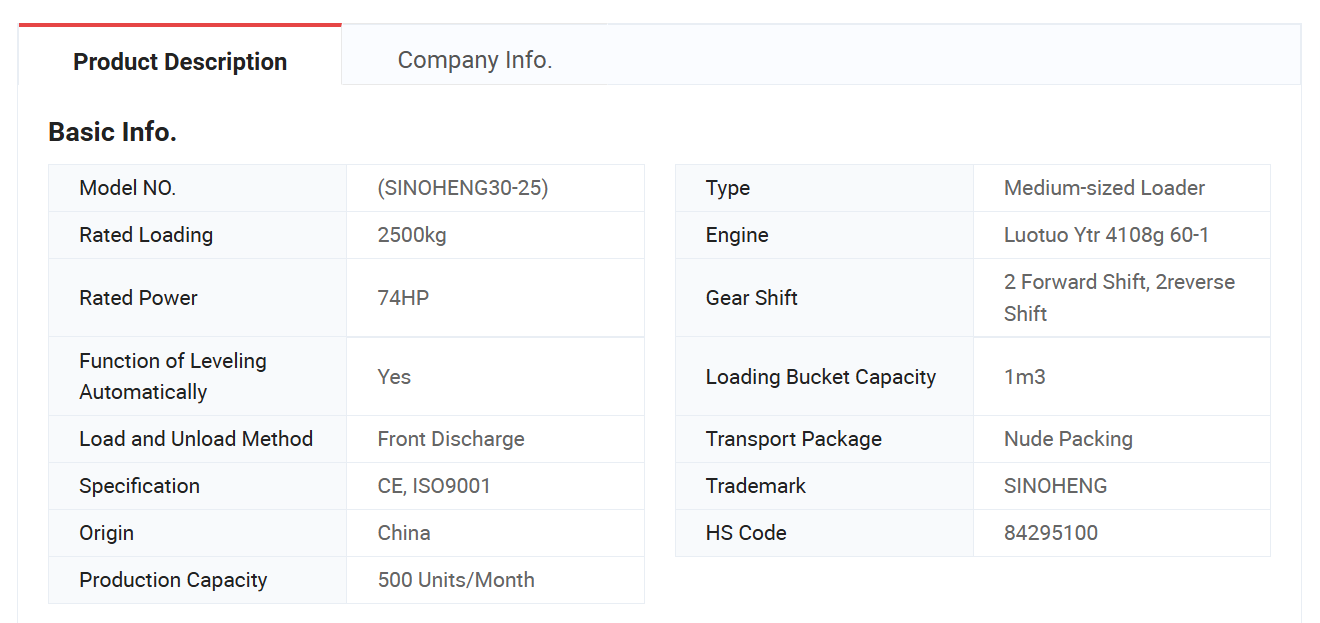Select the CE, ISO9001 value
1320x623 pixels.
click(434, 486)
